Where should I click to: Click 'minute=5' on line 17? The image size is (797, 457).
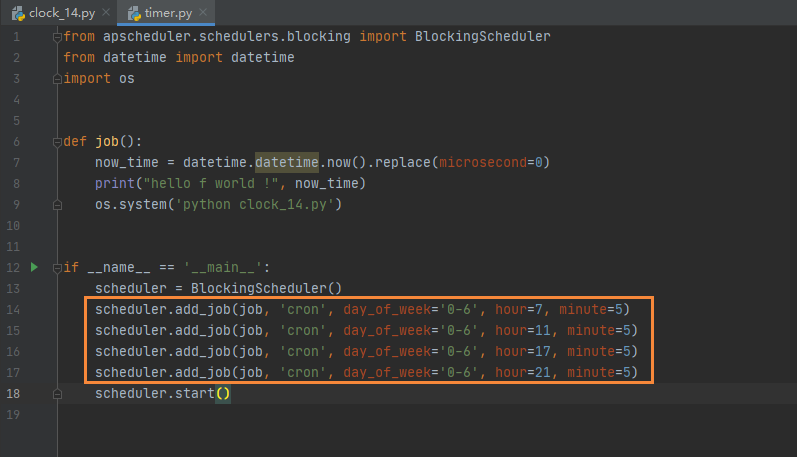pyautogui.click(x=599, y=372)
